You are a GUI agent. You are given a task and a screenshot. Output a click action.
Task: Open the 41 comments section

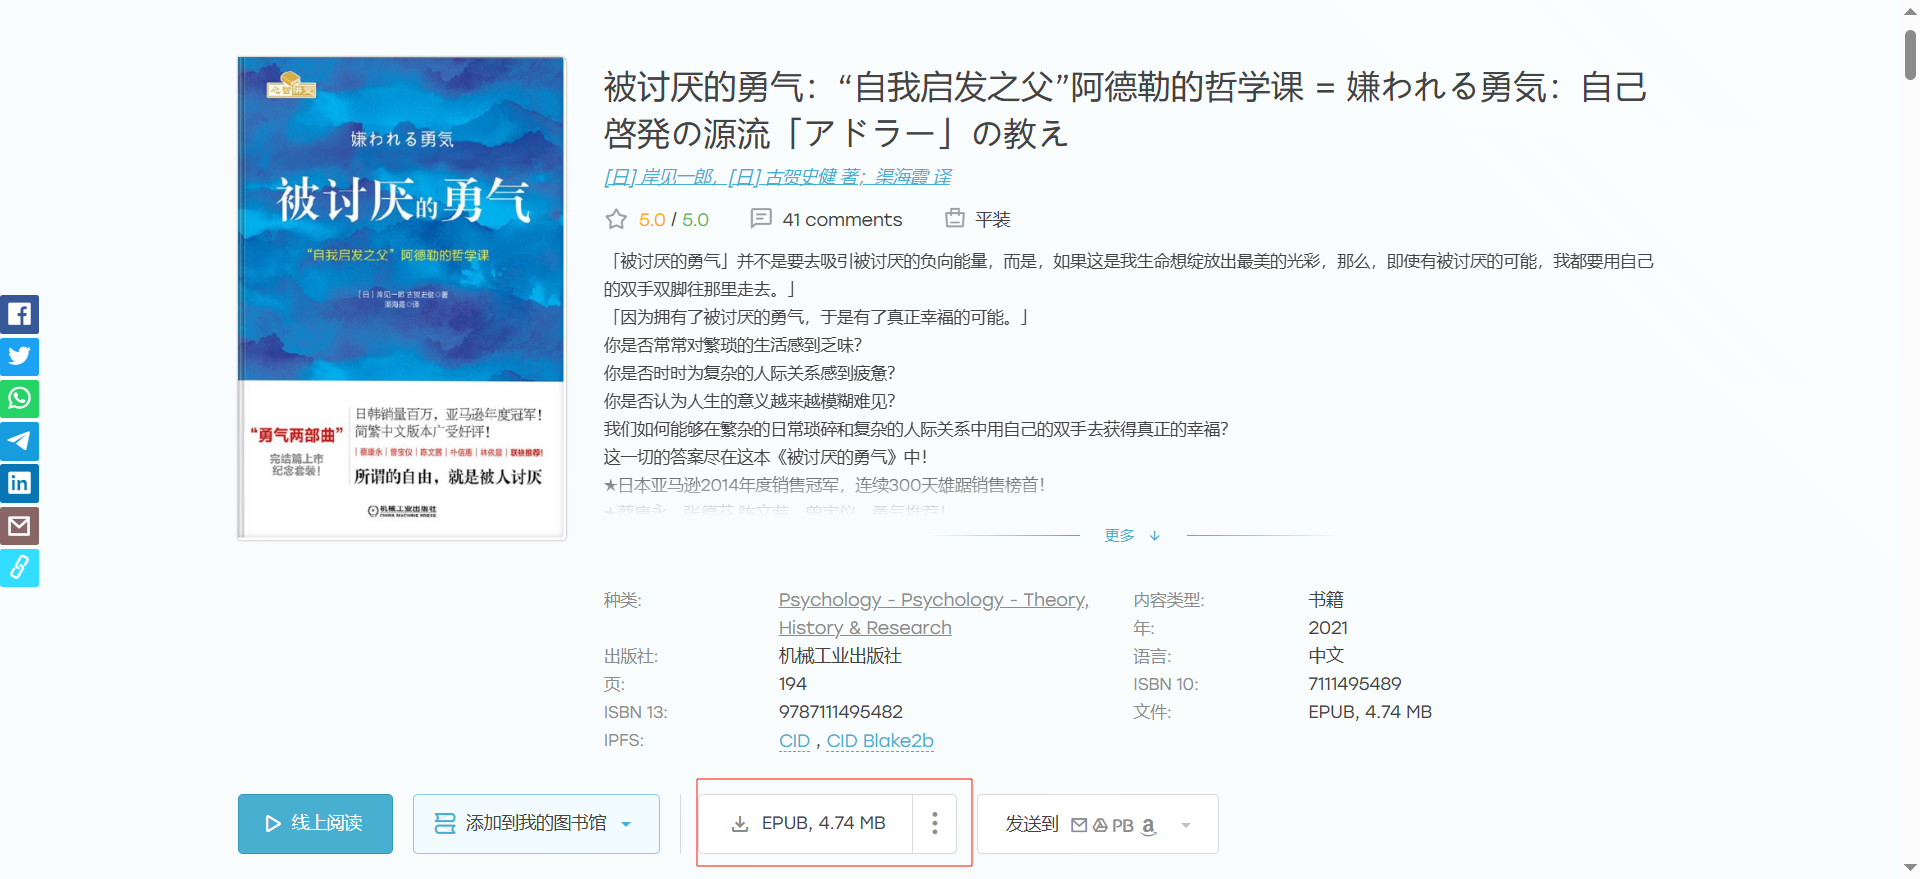[826, 219]
